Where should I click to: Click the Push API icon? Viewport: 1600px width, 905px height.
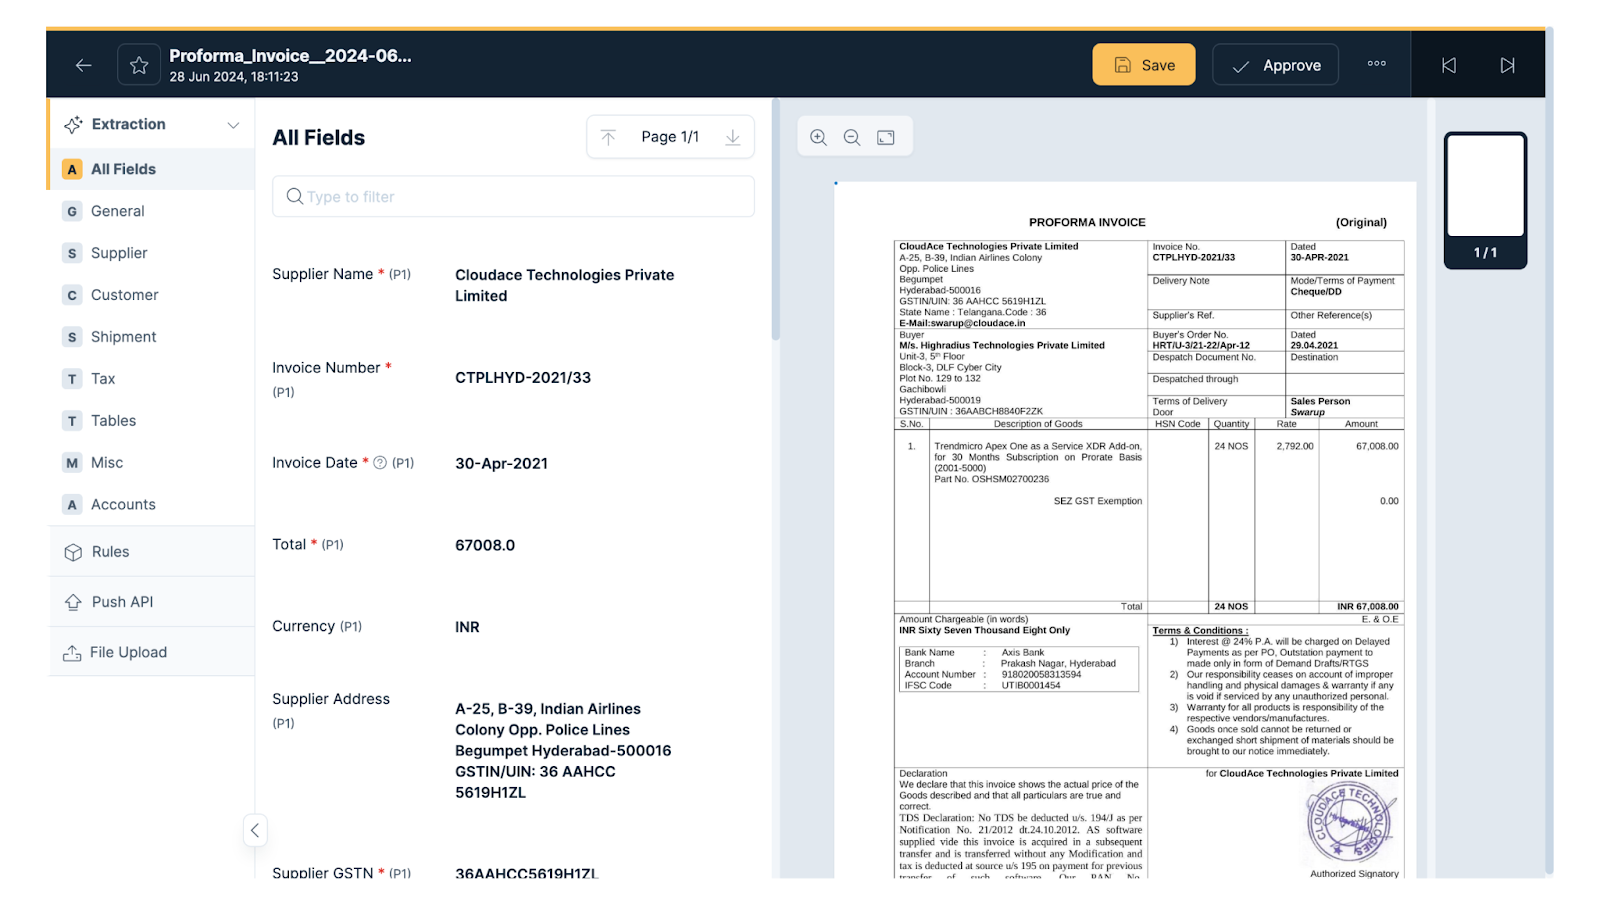click(73, 602)
